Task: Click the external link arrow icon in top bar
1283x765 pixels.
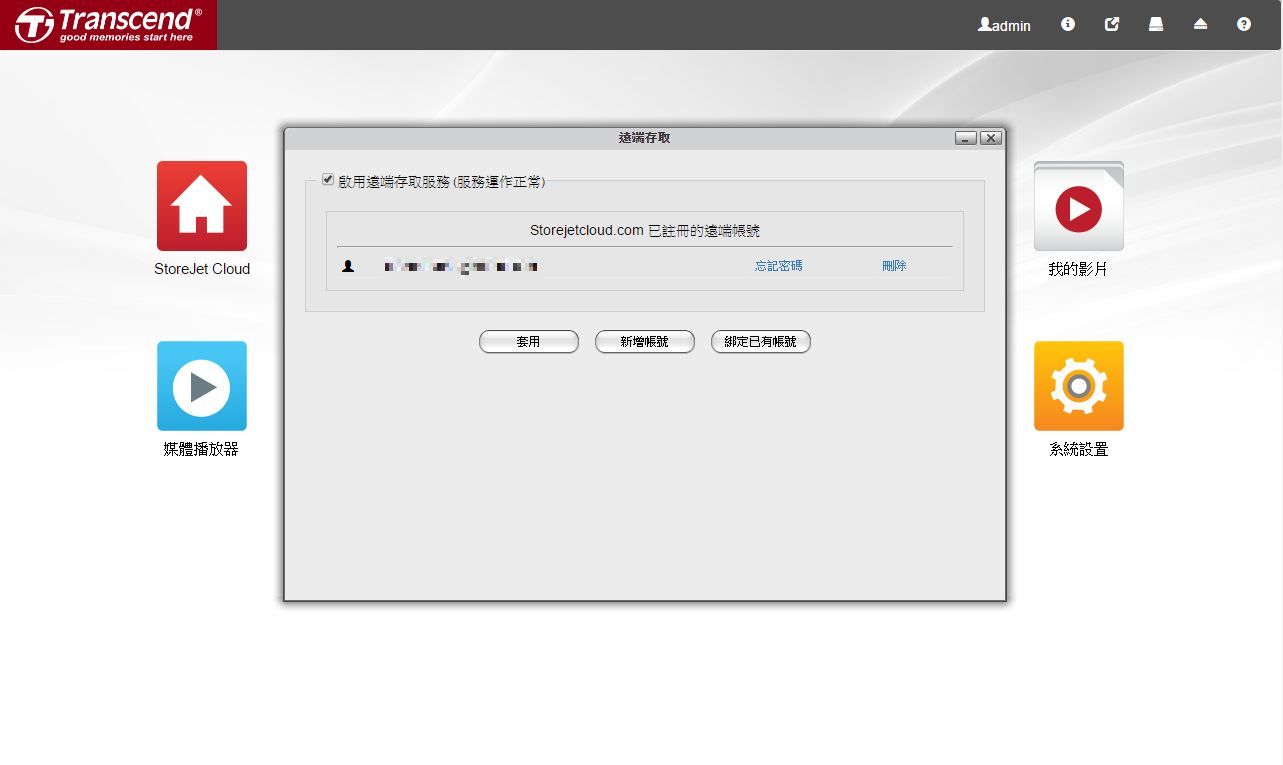Action: (x=1112, y=24)
